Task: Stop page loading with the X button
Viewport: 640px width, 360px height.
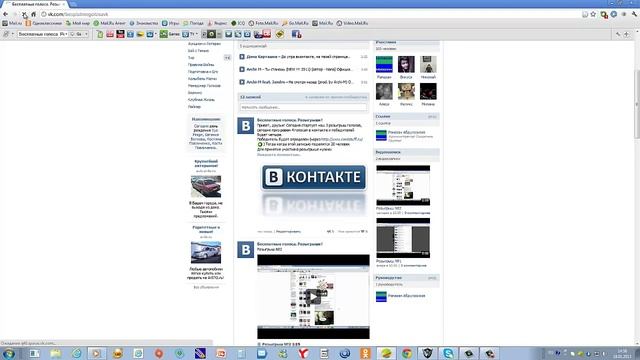Action: 24,14
